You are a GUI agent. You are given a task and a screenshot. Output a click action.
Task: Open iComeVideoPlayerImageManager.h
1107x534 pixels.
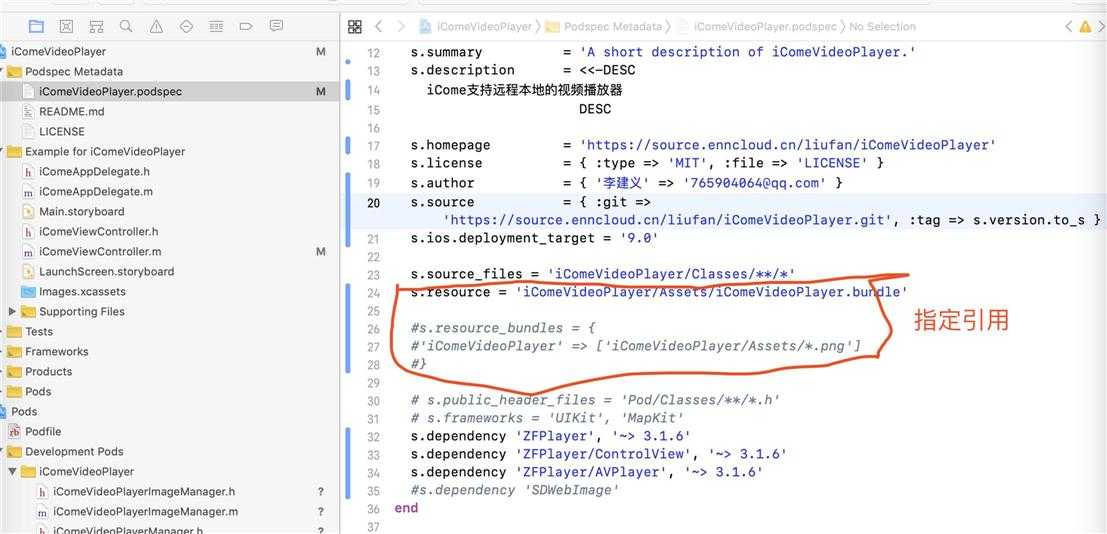[x=143, y=492]
